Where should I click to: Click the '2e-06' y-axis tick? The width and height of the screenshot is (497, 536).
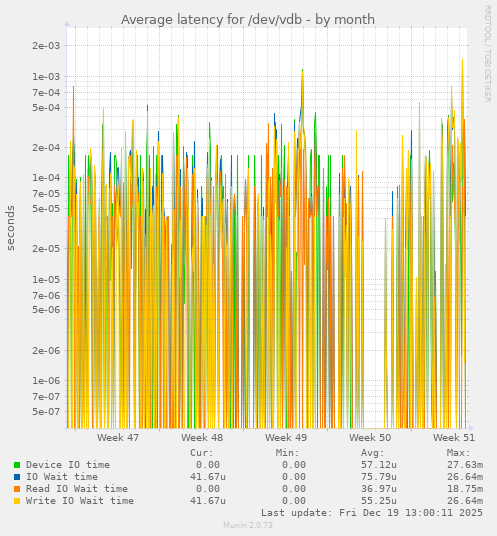coord(46,351)
